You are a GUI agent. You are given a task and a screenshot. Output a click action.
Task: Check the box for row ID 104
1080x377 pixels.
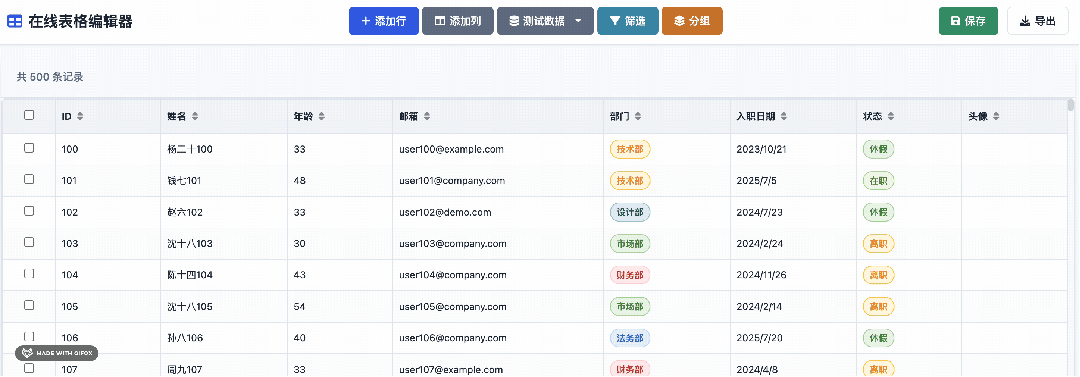pyautogui.click(x=29, y=274)
